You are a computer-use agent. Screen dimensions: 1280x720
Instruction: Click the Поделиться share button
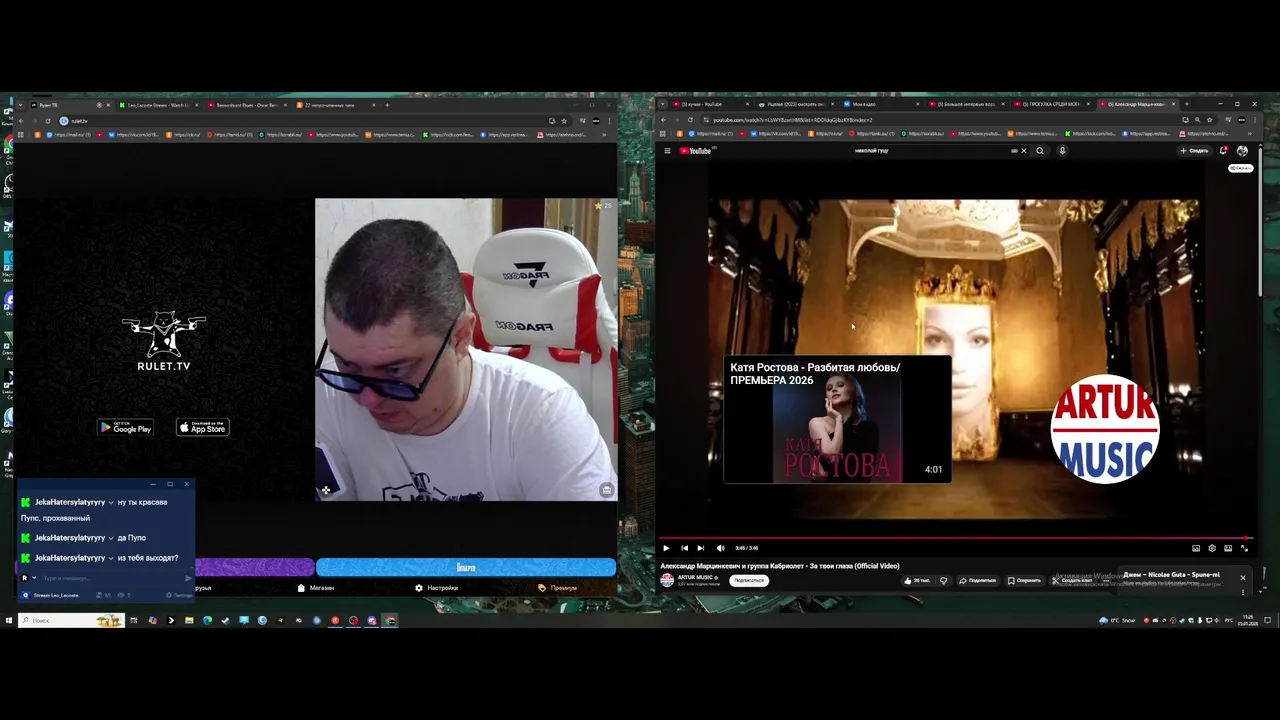pos(978,580)
